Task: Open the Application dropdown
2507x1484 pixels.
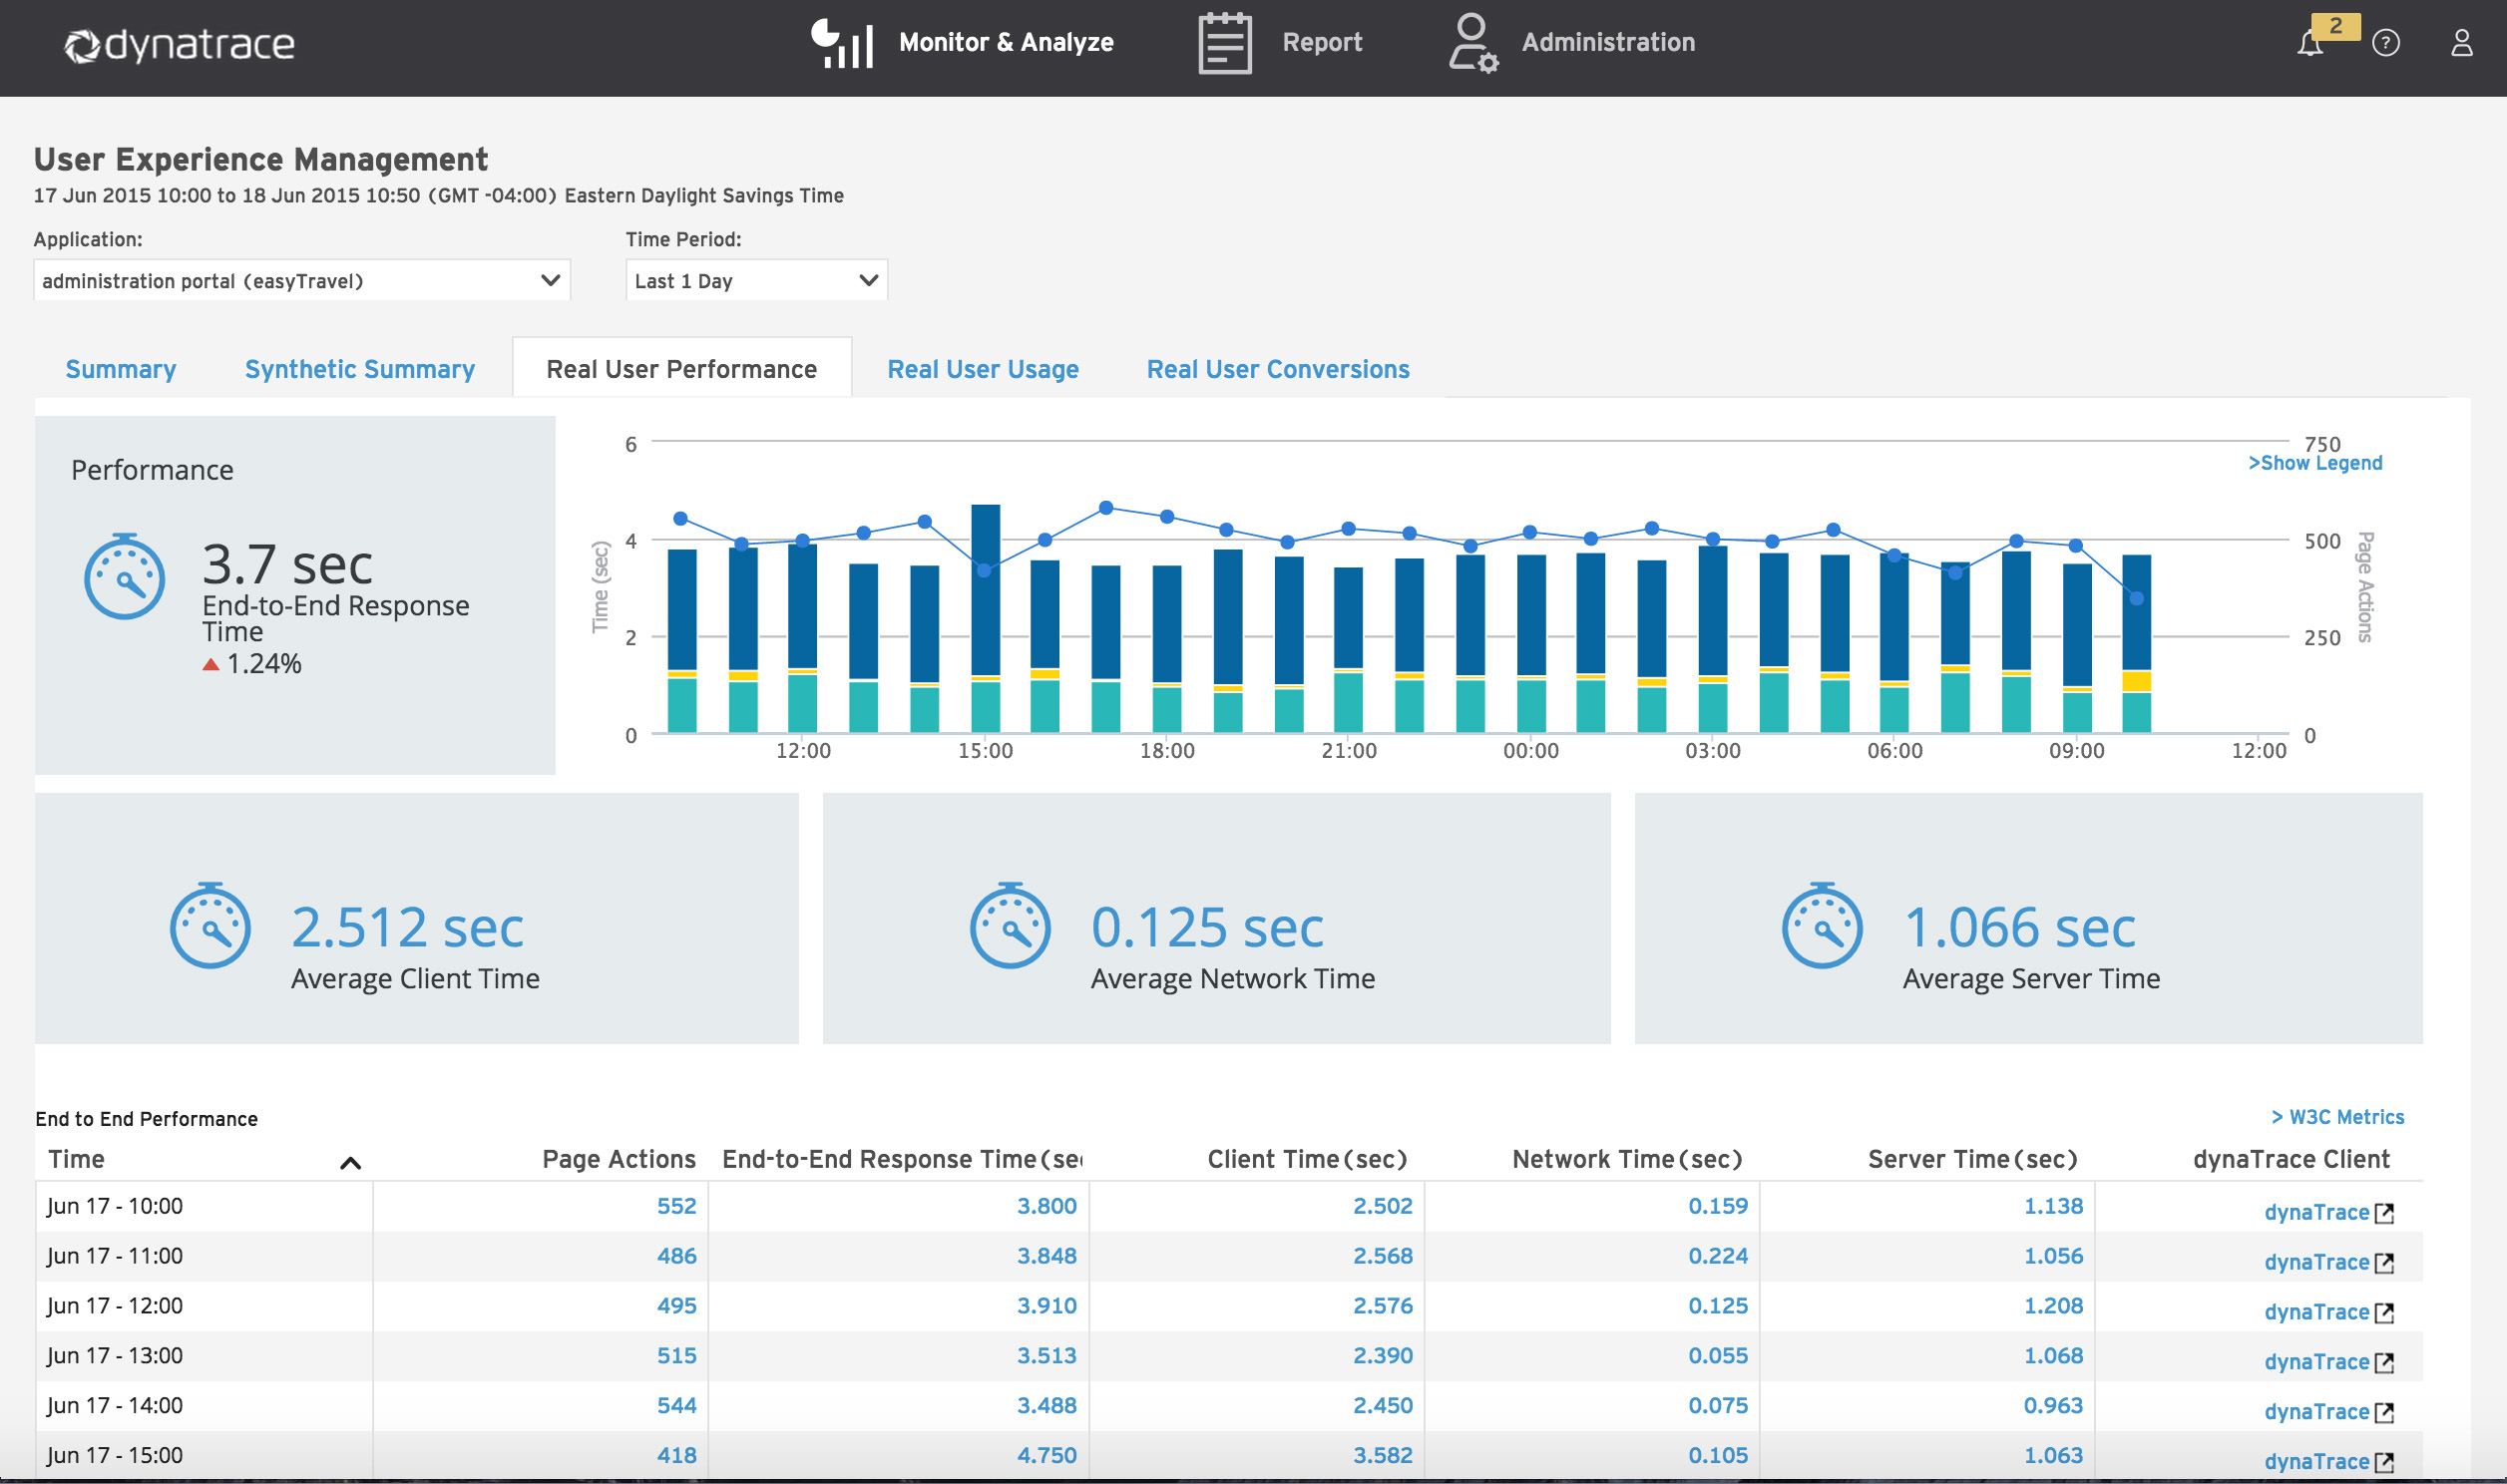Action: coord(302,280)
